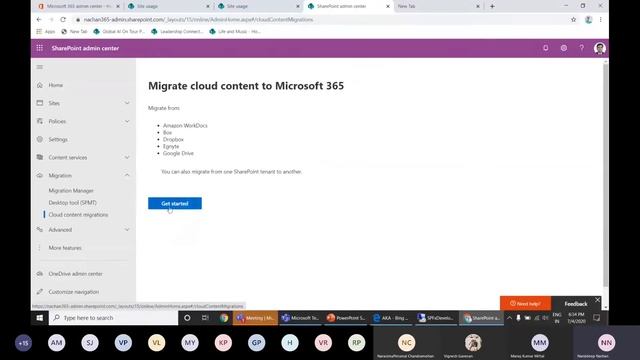Open the SPFxDevelo taskbar item
The height and width of the screenshot is (360, 640).
pos(436,318)
